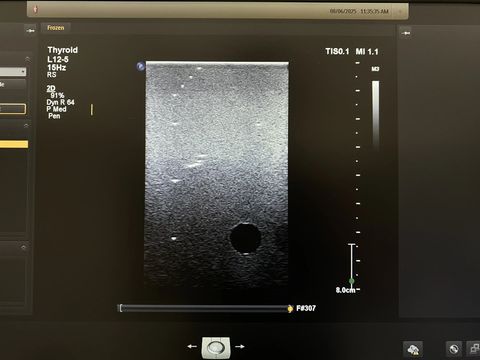Click the left arrow beside the trackball

tap(192, 347)
